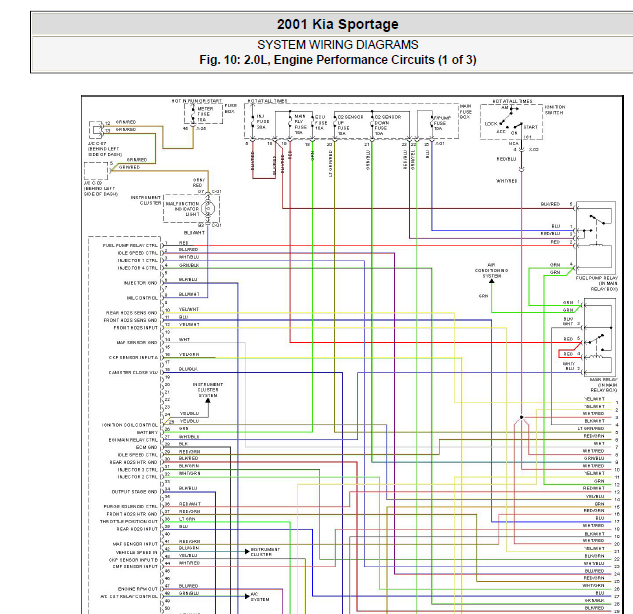Click the fuel pump relay switch symbol
Screen dimensions: 633x614
(598, 220)
